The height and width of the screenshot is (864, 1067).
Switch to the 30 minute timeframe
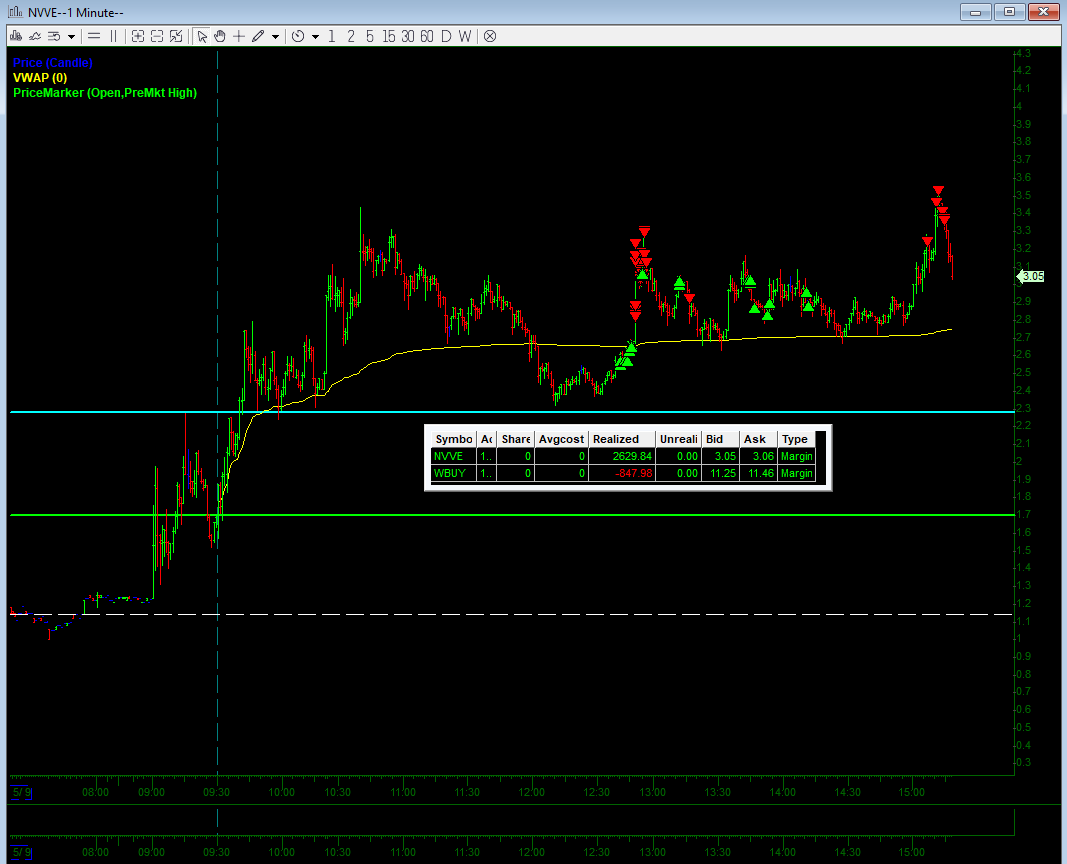408,36
